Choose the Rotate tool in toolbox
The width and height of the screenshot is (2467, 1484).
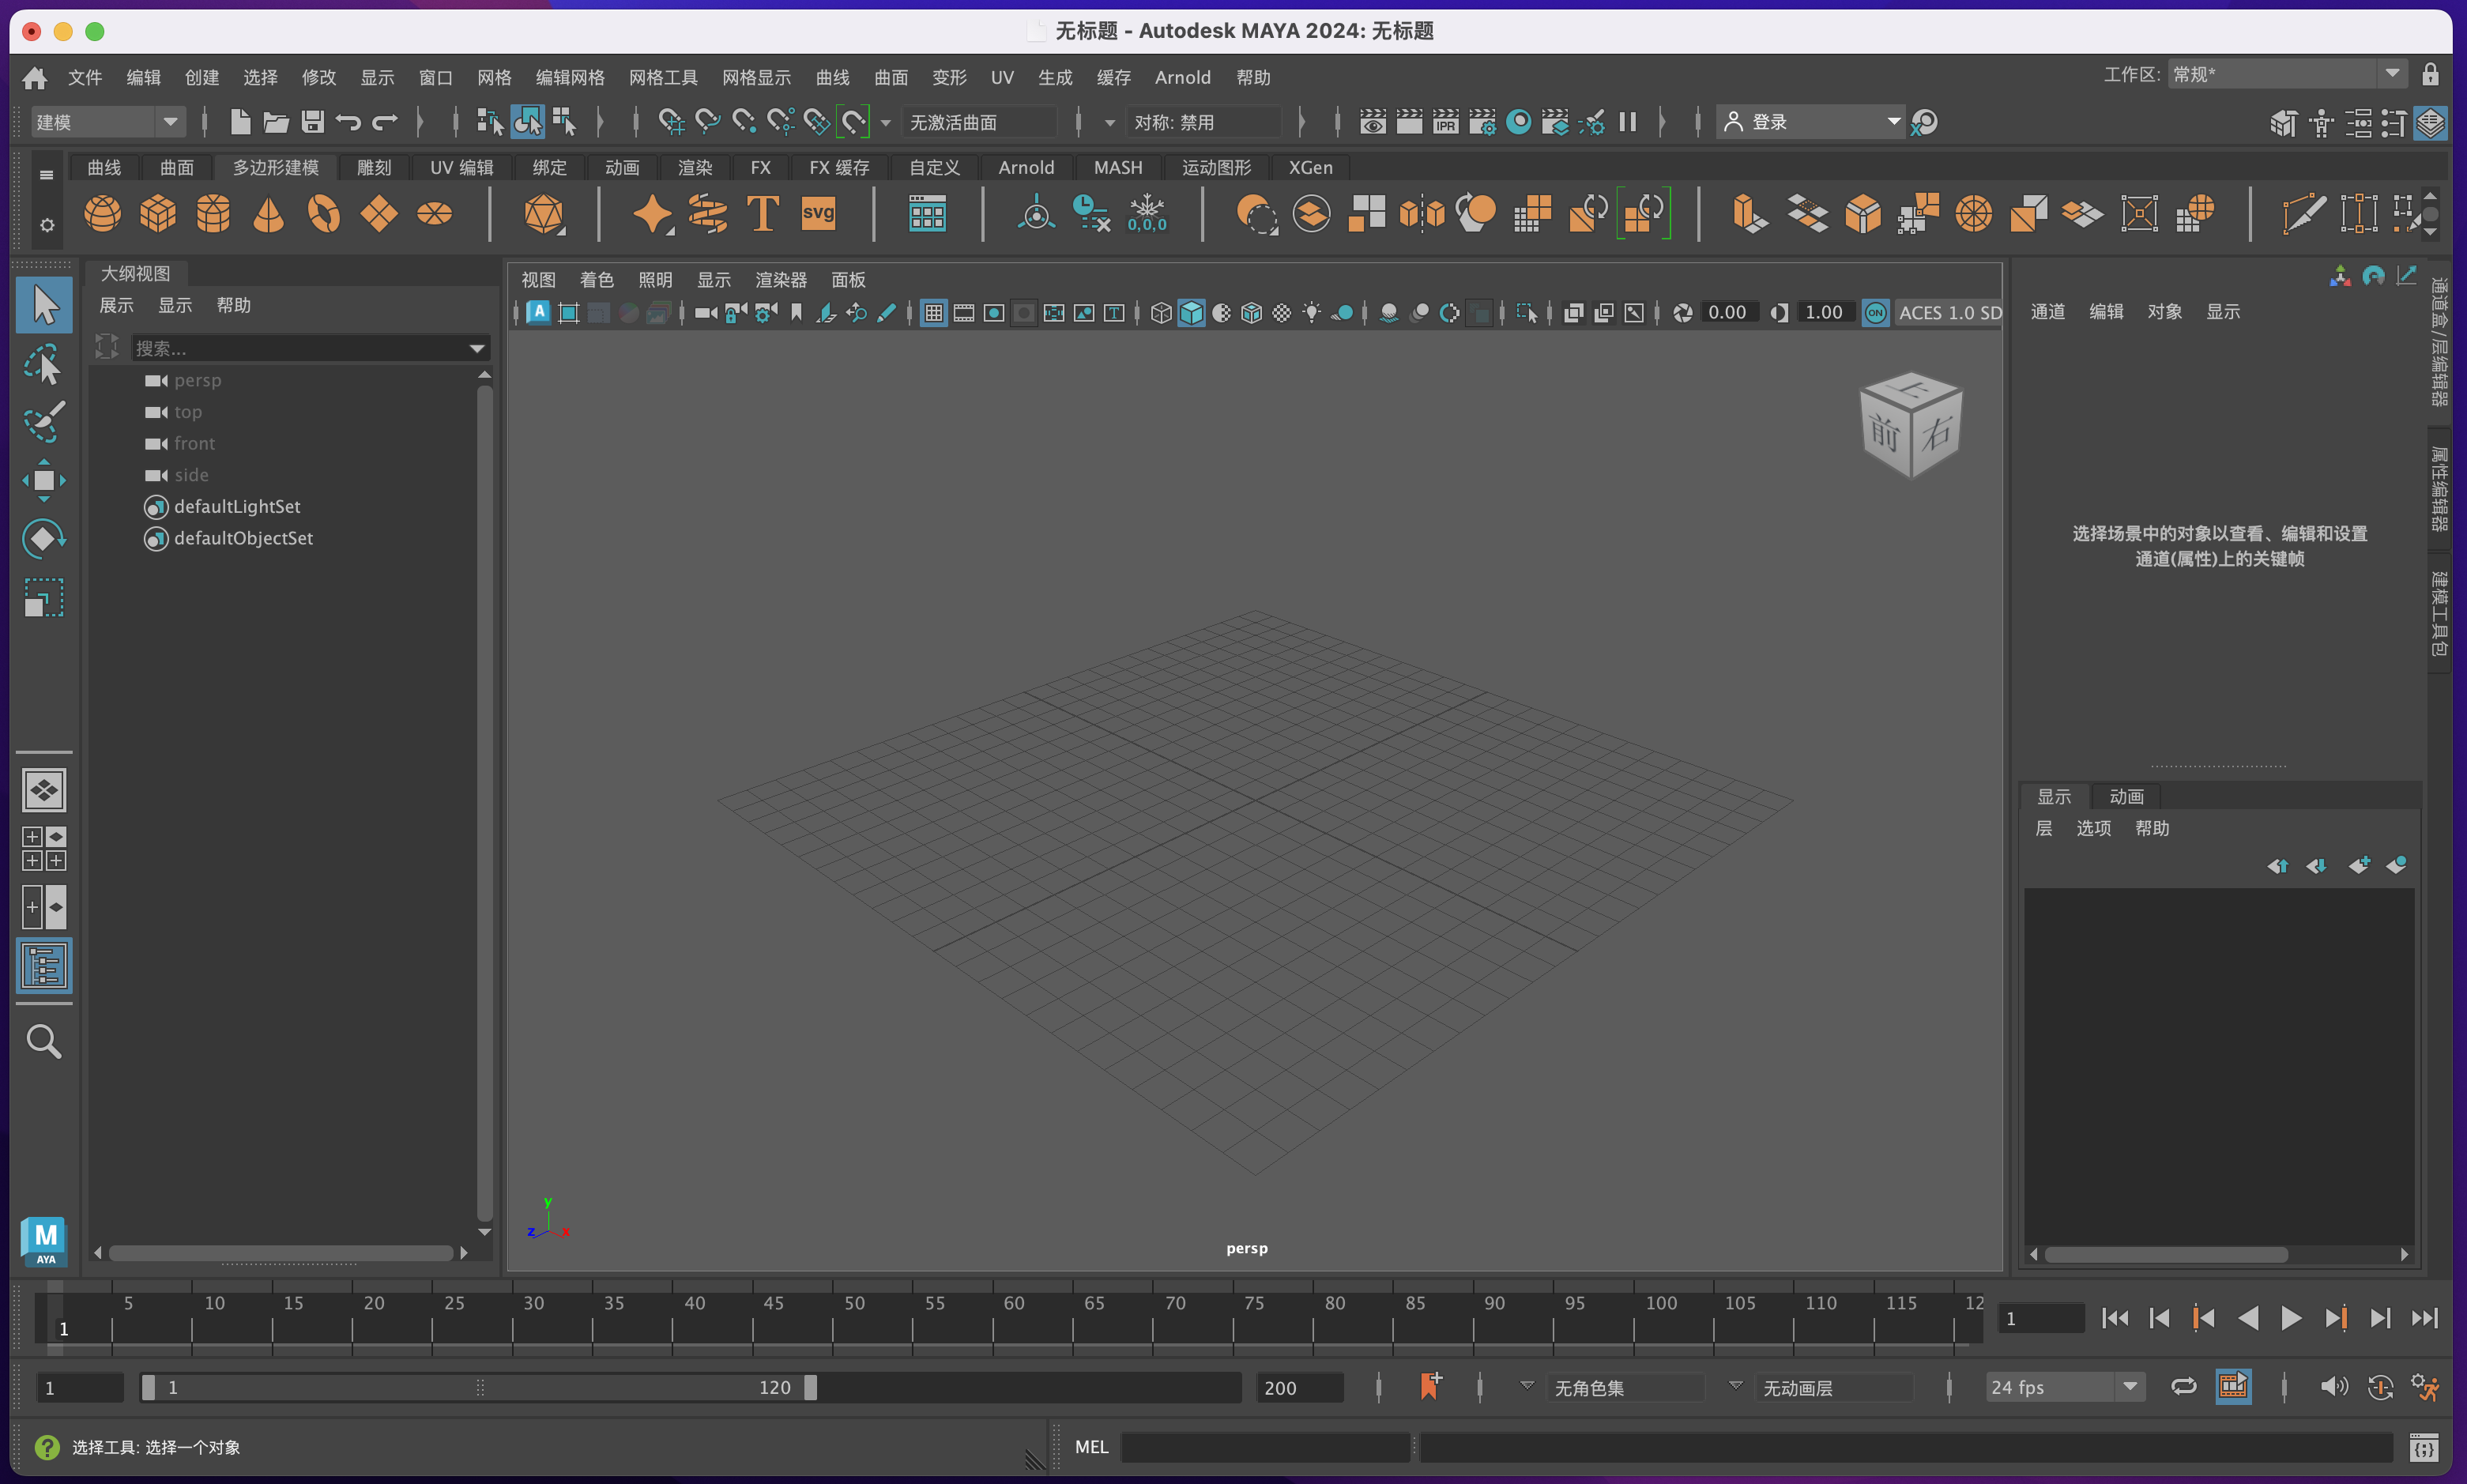coord(43,539)
